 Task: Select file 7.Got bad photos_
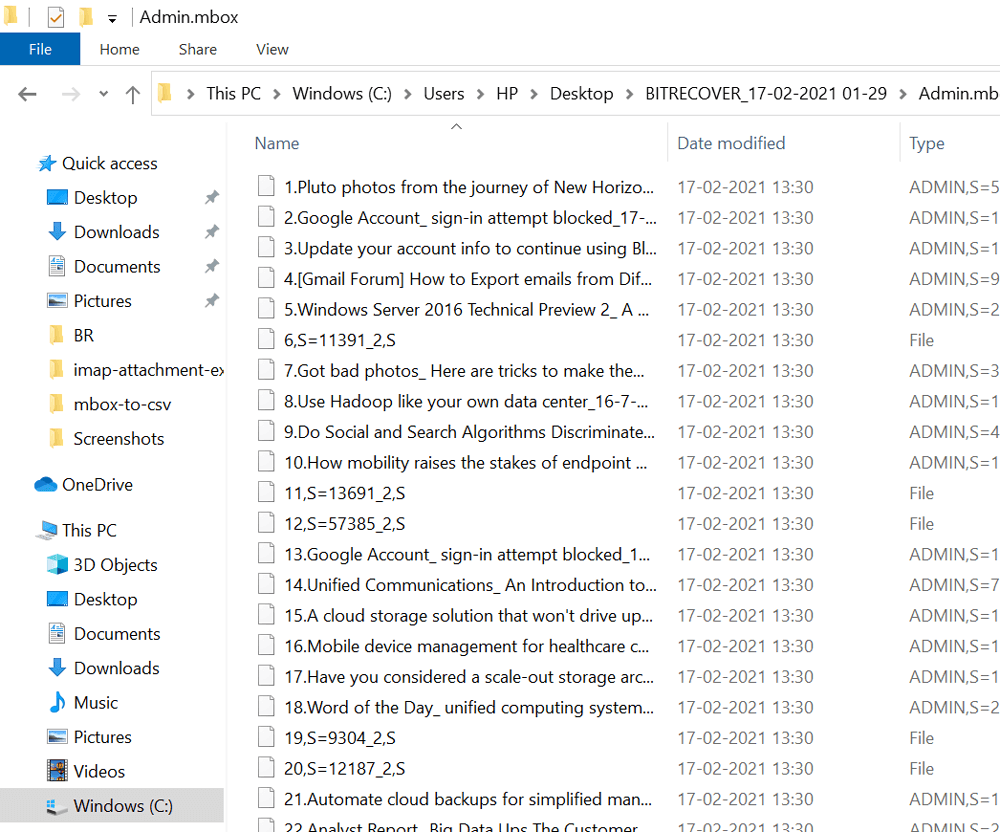pos(464,371)
